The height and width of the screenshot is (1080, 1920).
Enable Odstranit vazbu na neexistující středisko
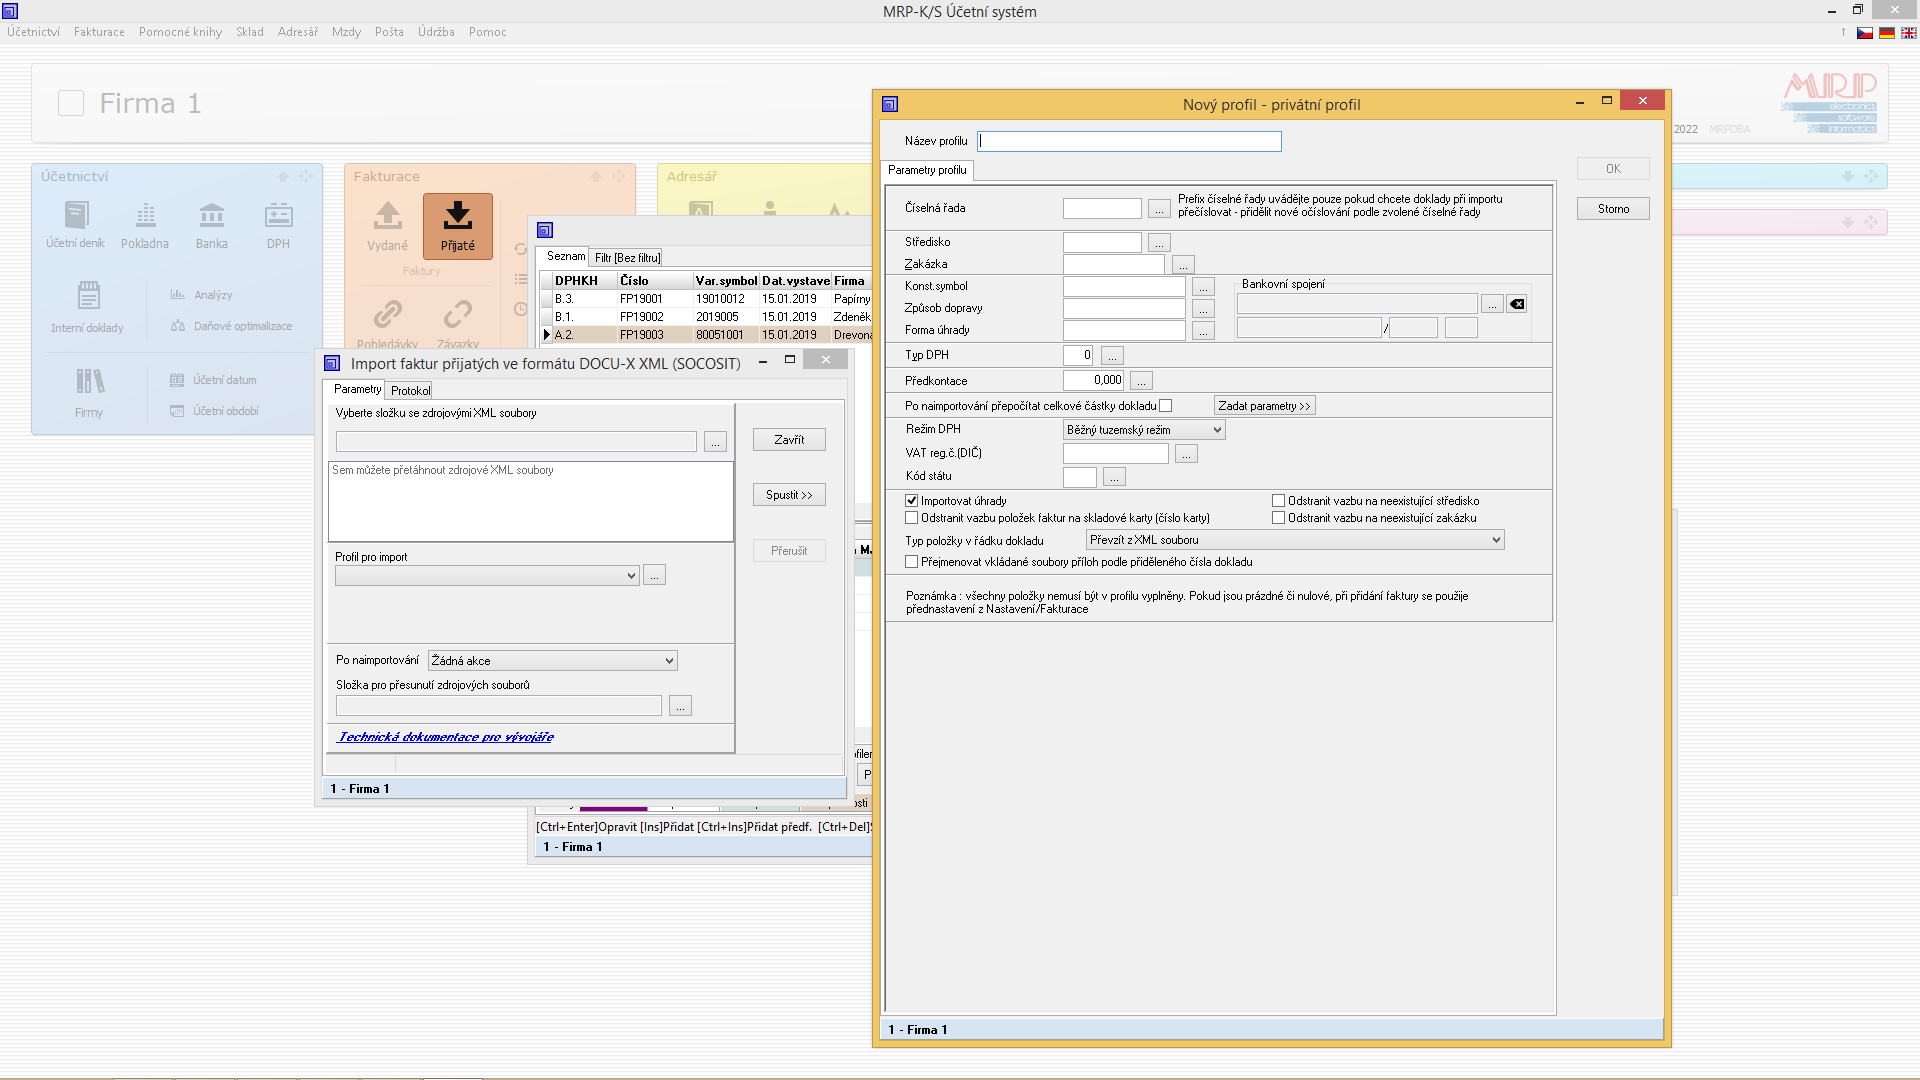(1278, 501)
